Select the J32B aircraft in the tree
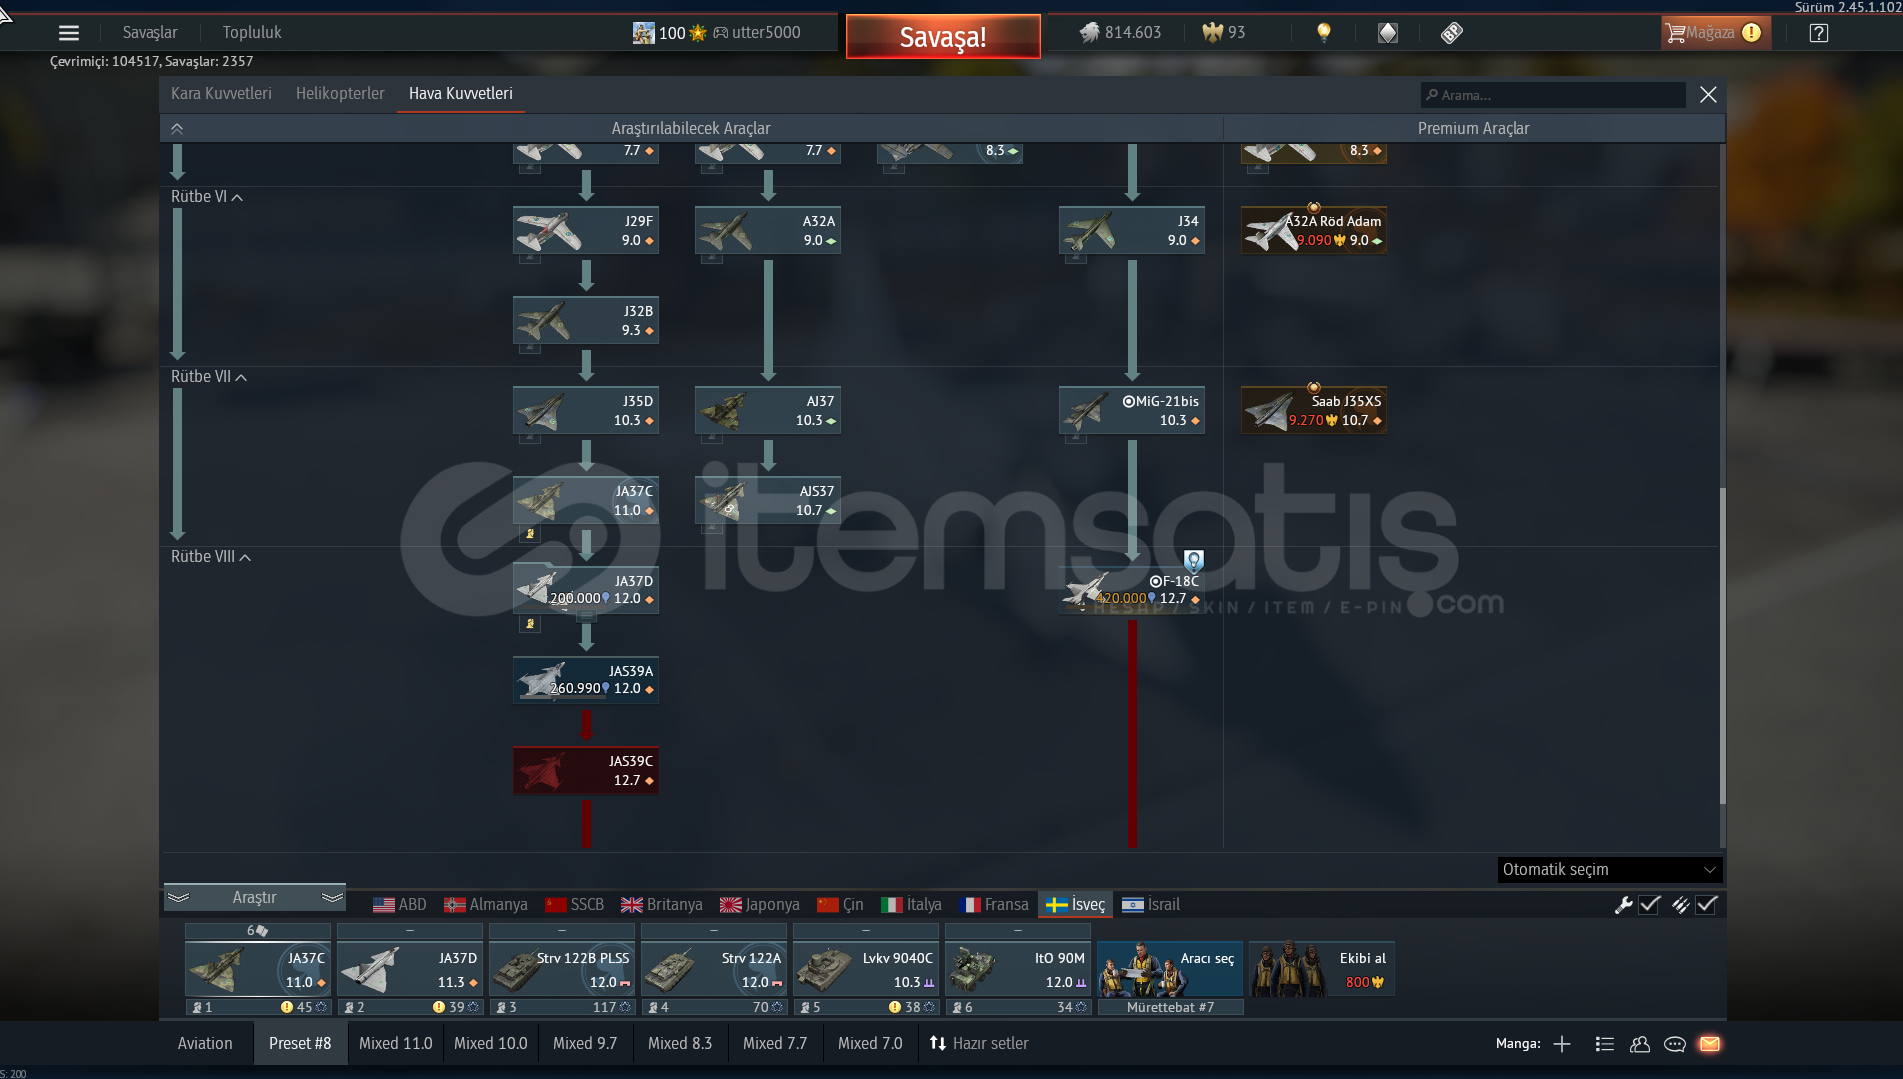The image size is (1903, 1079). [x=586, y=320]
